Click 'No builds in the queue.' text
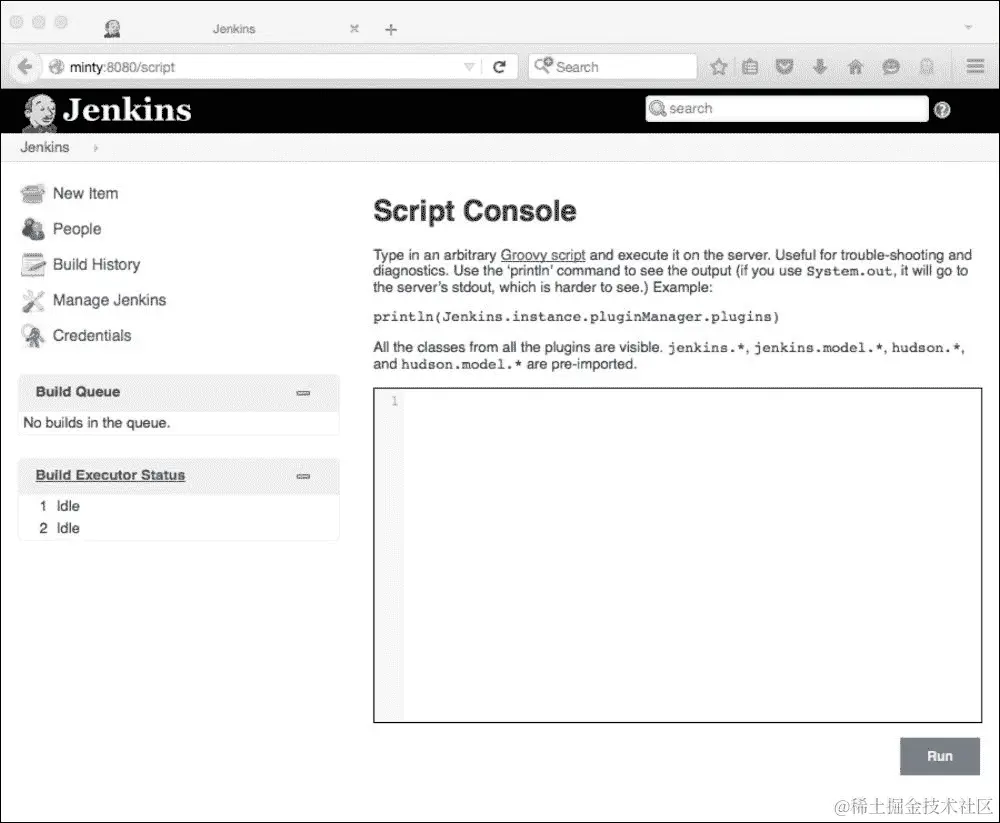The image size is (1000, 823). (x=97, y=423)
